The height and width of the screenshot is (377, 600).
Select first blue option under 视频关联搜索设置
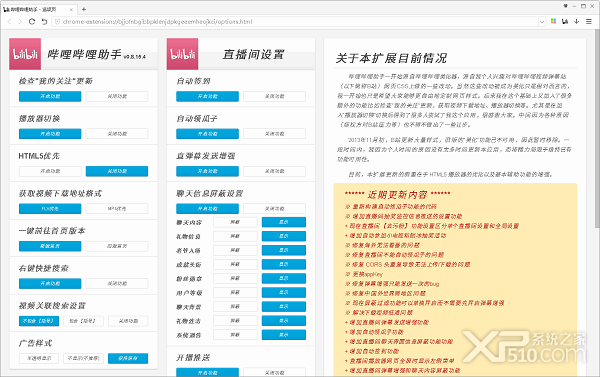pyautogui.click(x=39, y=321)
